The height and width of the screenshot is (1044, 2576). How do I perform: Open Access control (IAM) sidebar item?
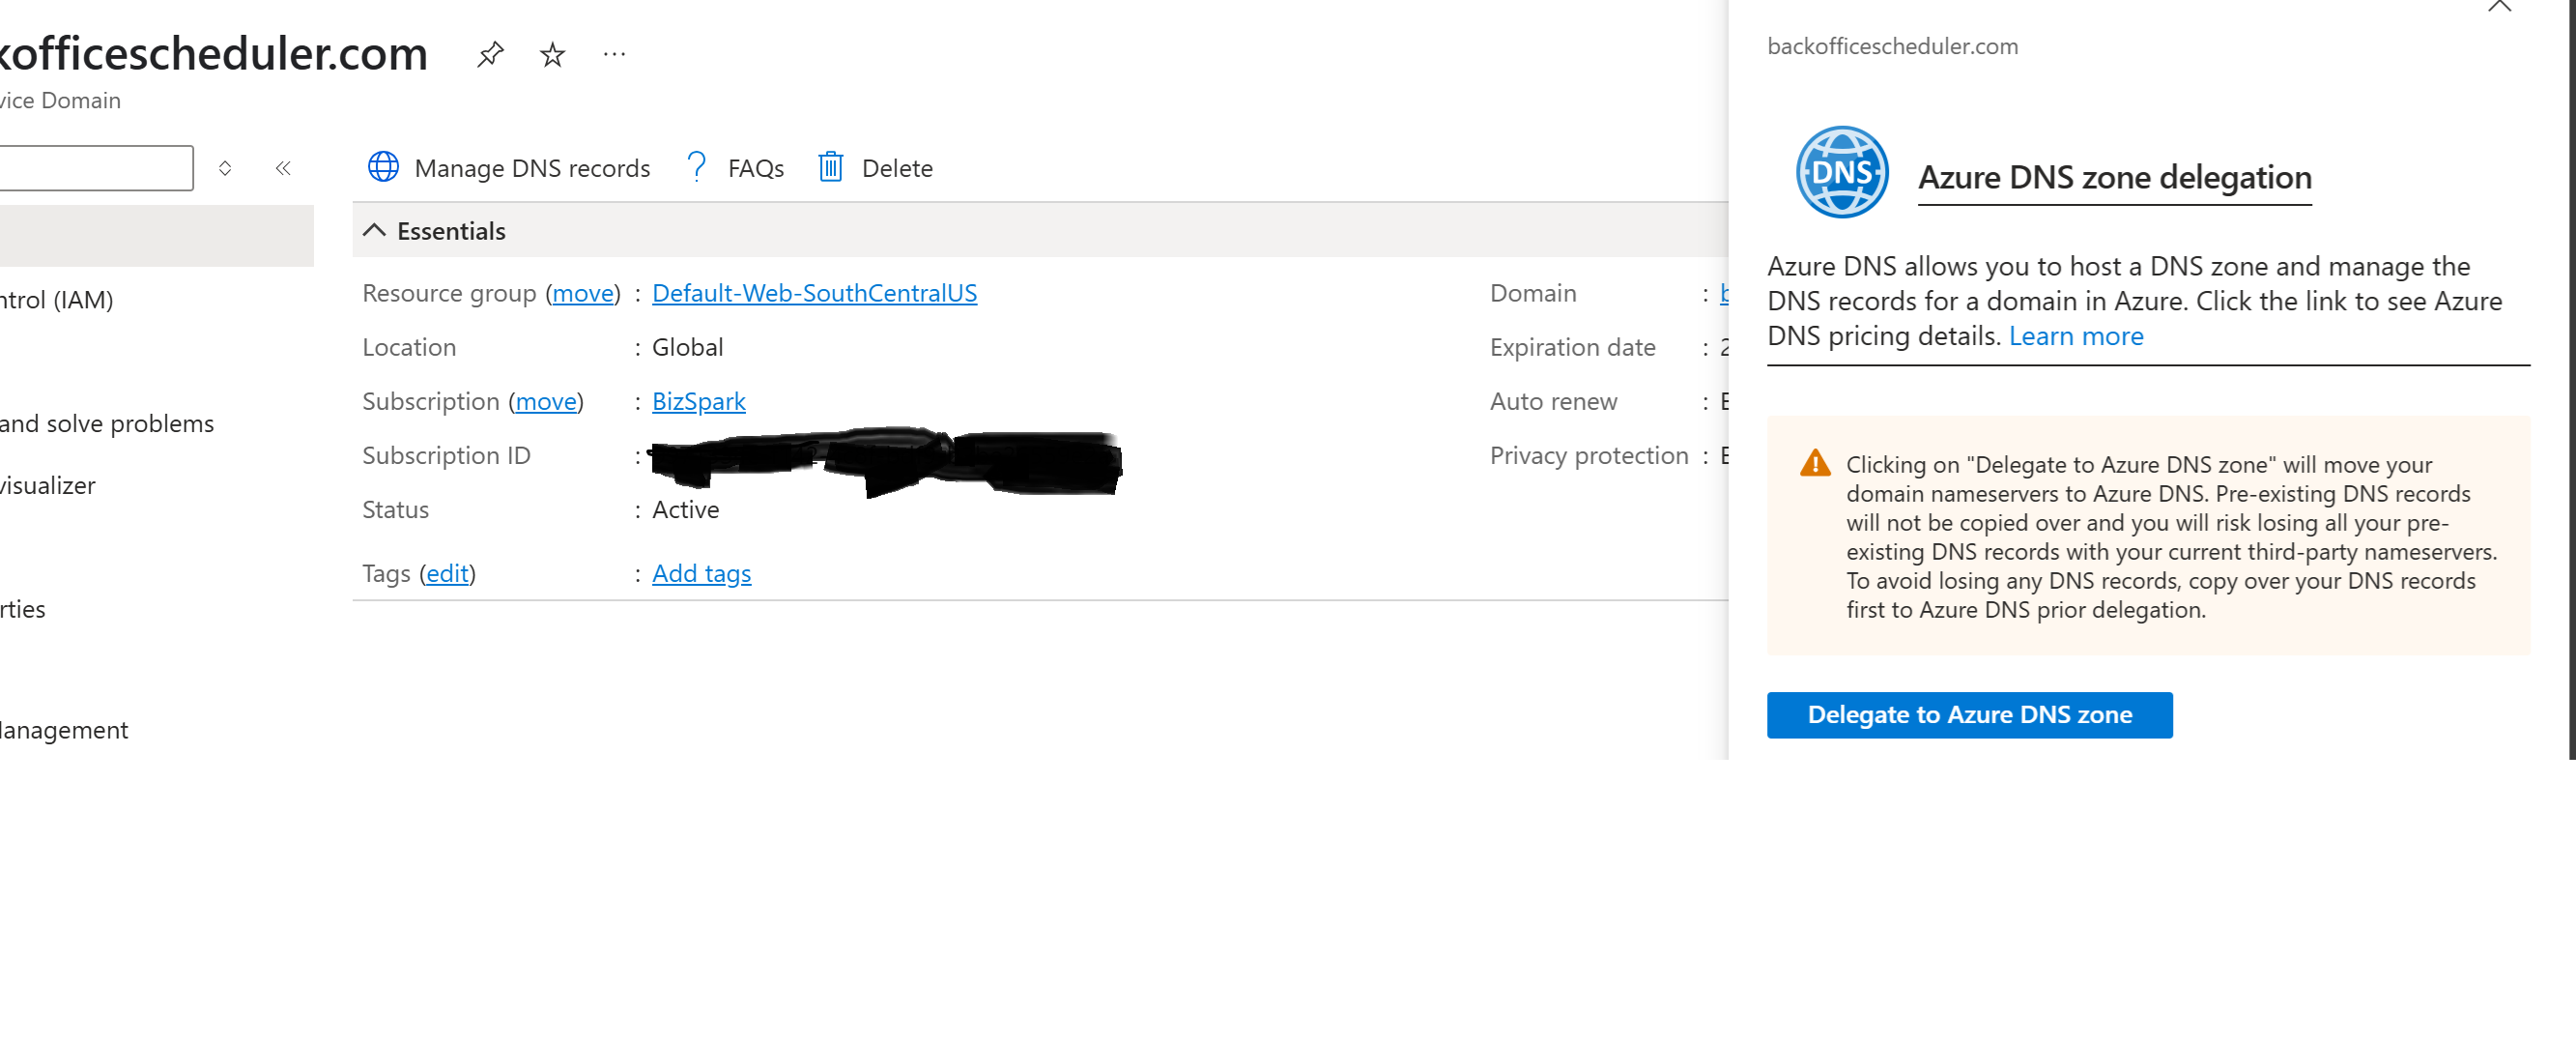click(x=57, y=300)
